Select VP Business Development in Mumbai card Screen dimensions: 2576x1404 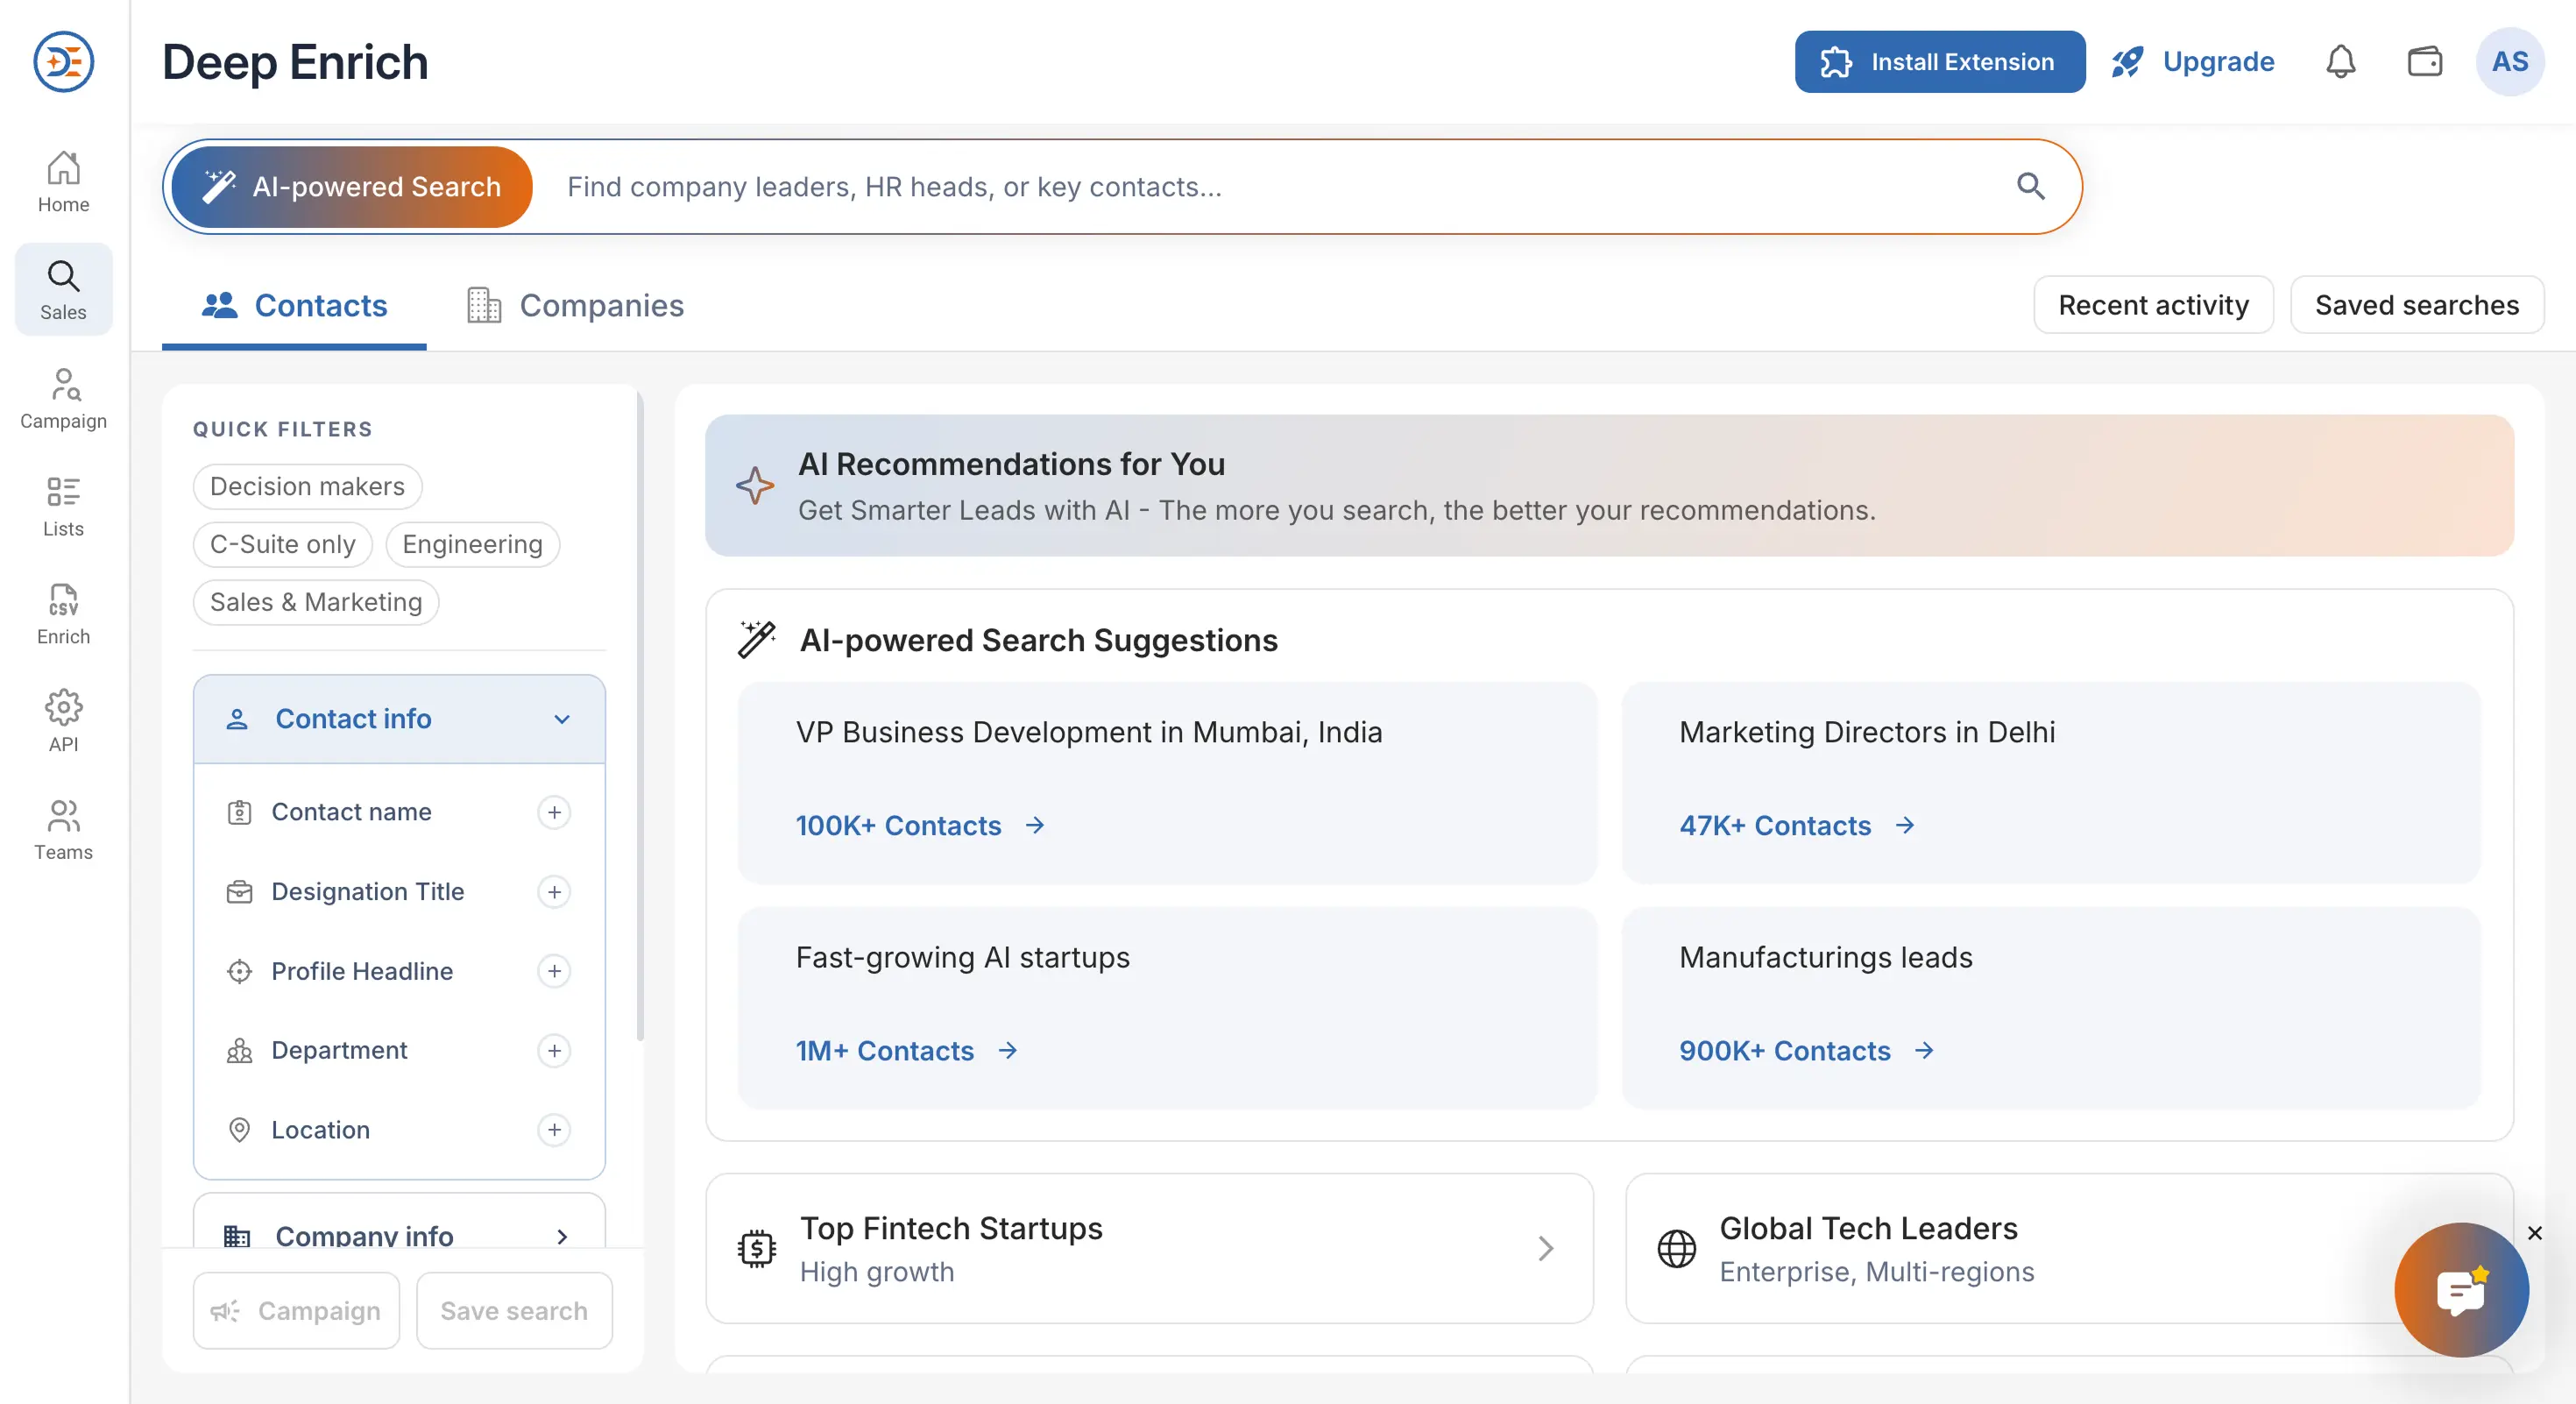(x=1167, y=782)
